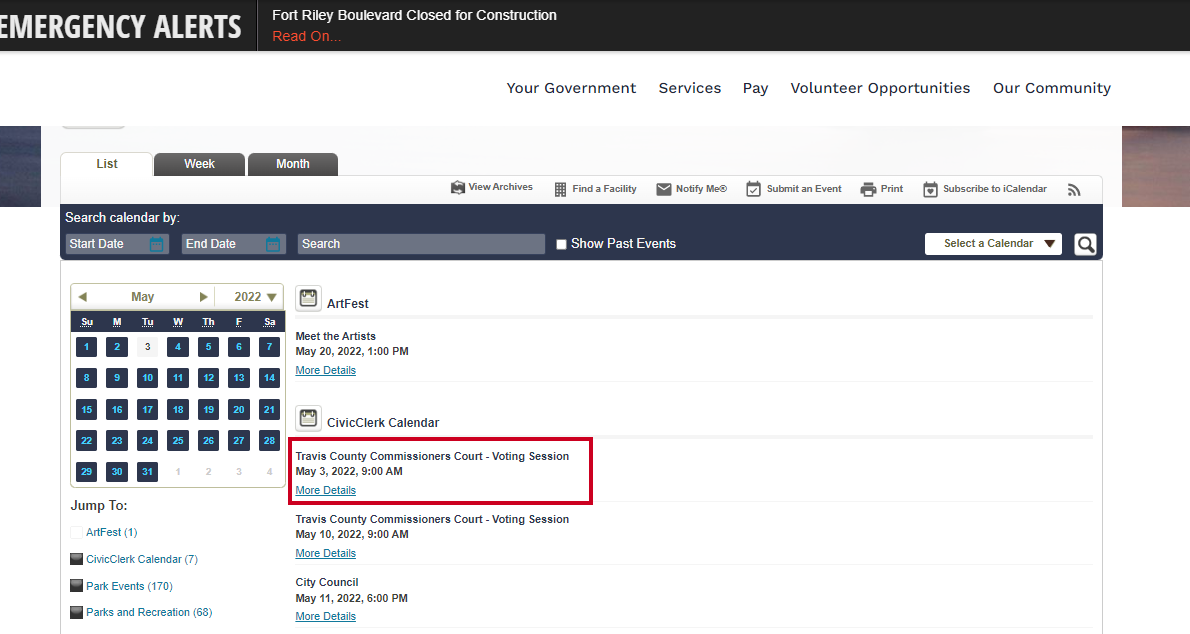
Task: Click the Meet the Artists event title
Action: [335, 336]
